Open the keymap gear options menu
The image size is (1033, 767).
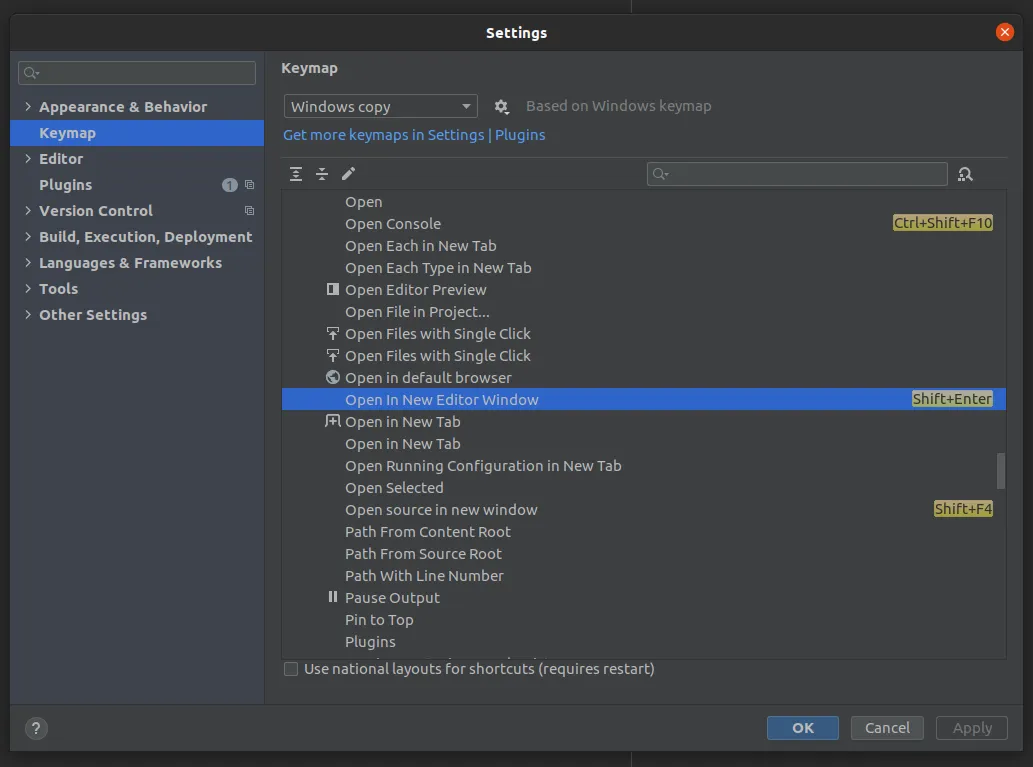coord(502,107)
